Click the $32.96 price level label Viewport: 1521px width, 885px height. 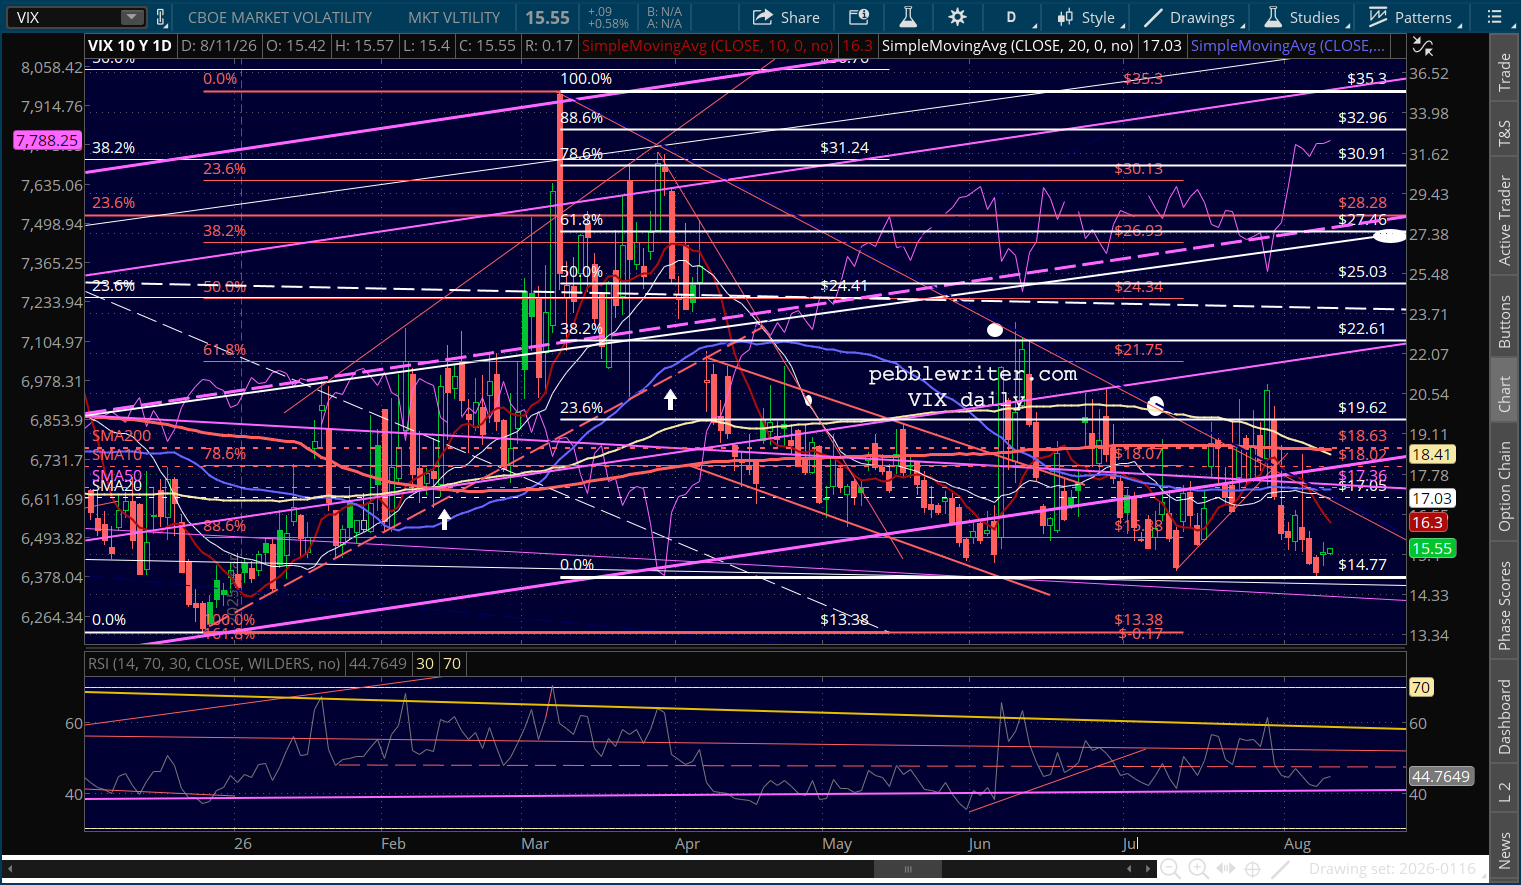coord(1362,118)
